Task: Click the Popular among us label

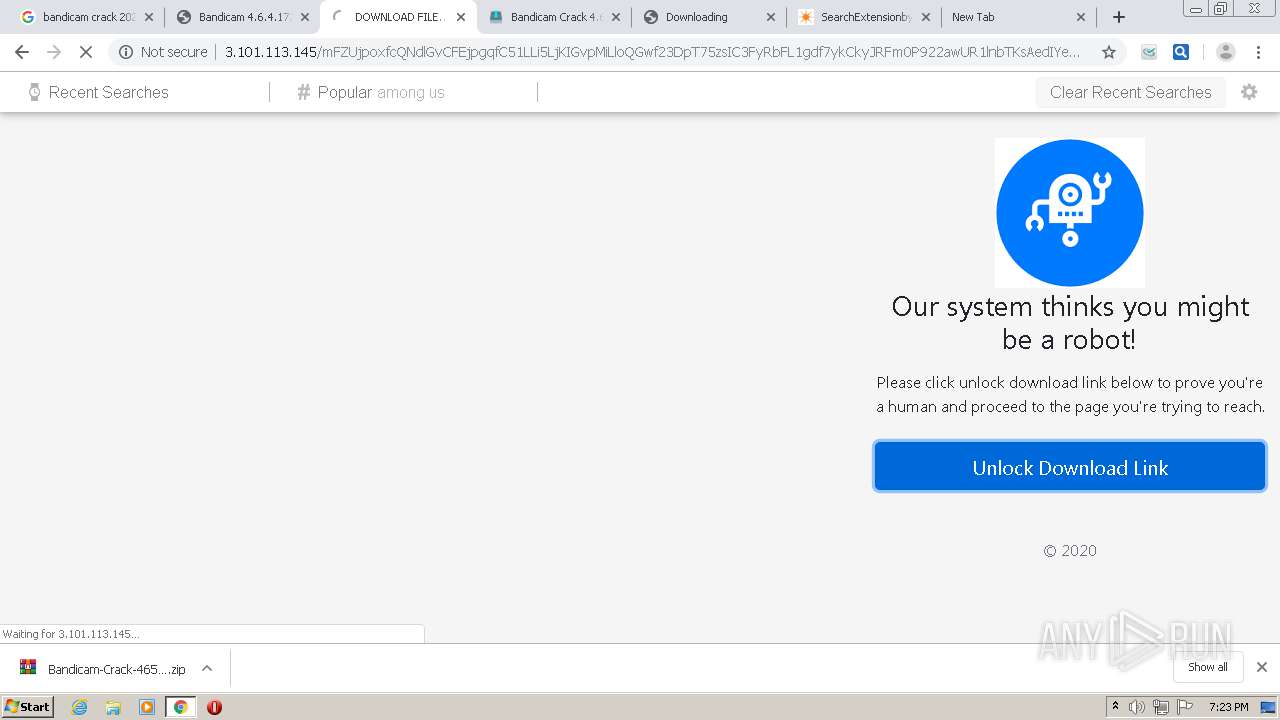Action: [381, 92]
